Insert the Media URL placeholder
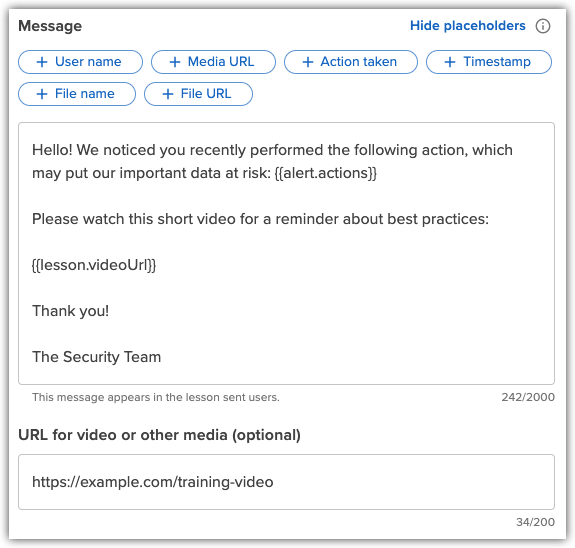The width and height of the screenshot is (575, 548). pos(213,62)
